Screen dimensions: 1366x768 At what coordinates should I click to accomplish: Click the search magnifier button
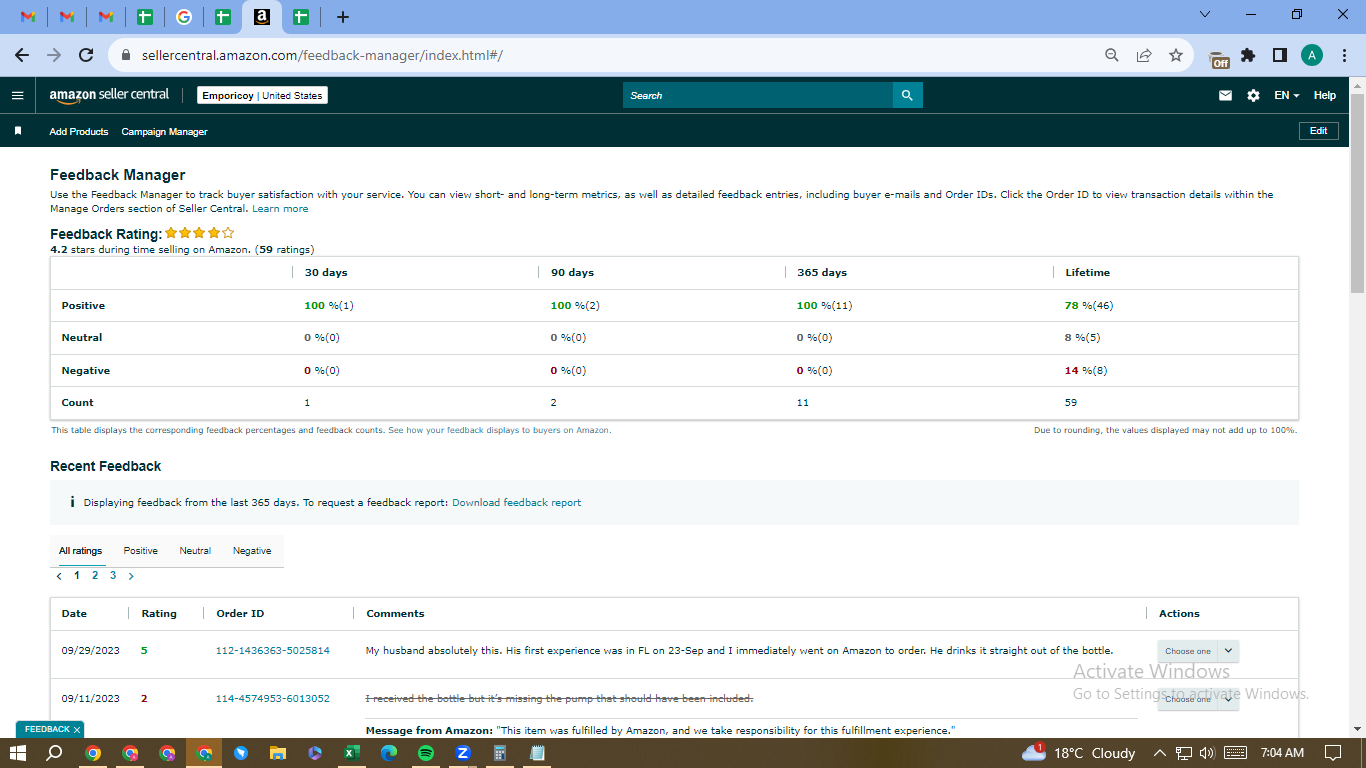point(907,95)
